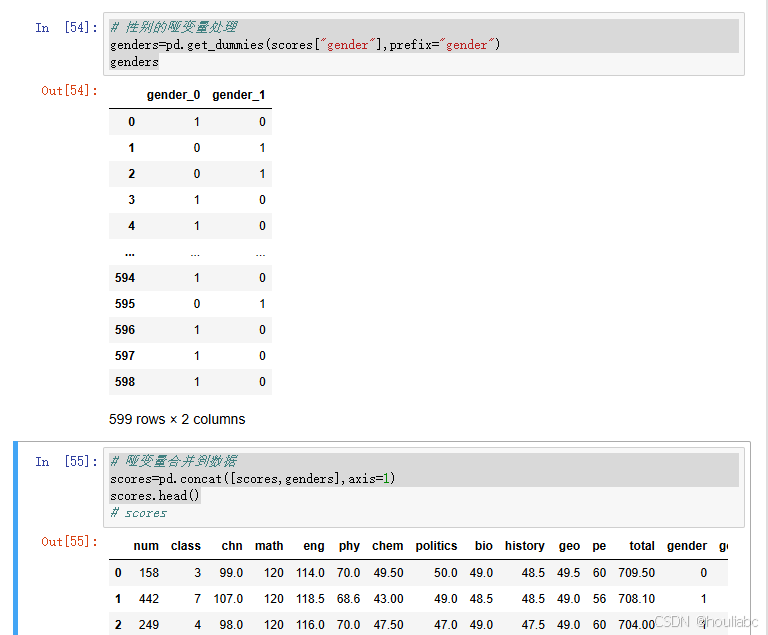Select the 'gender' column header in scores table
This screenshot has width=768, height=635.
tap(687, 545)
